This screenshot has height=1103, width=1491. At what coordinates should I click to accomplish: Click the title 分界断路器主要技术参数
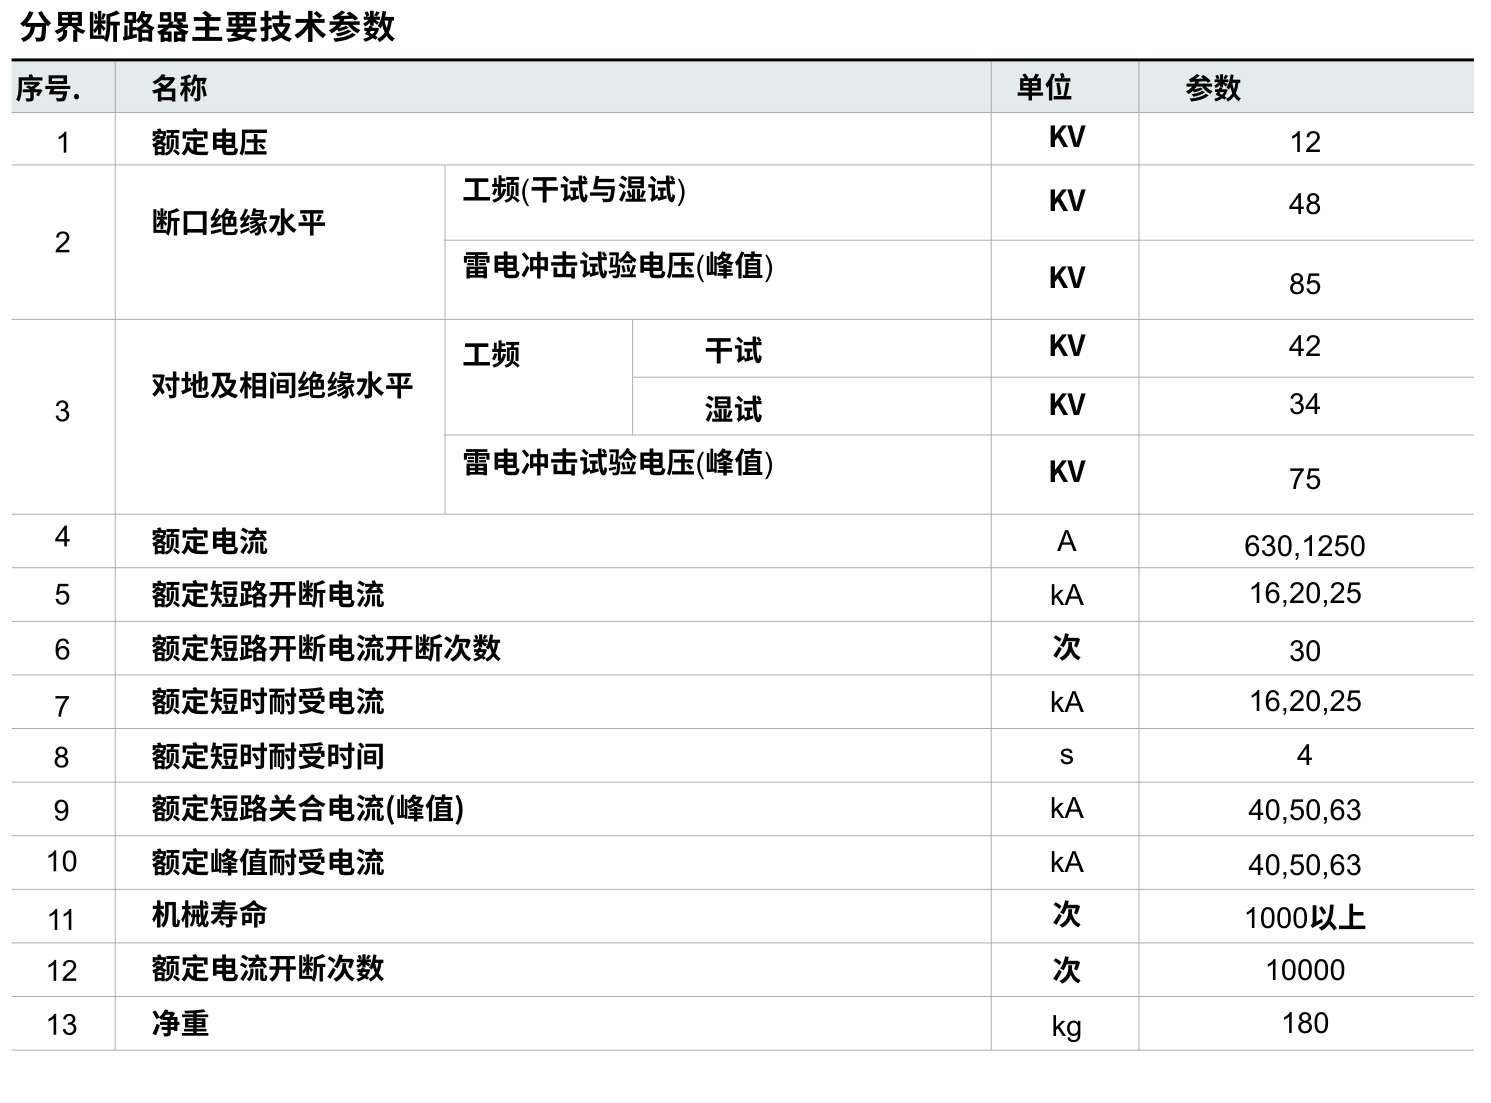click(x=208, y=27)
